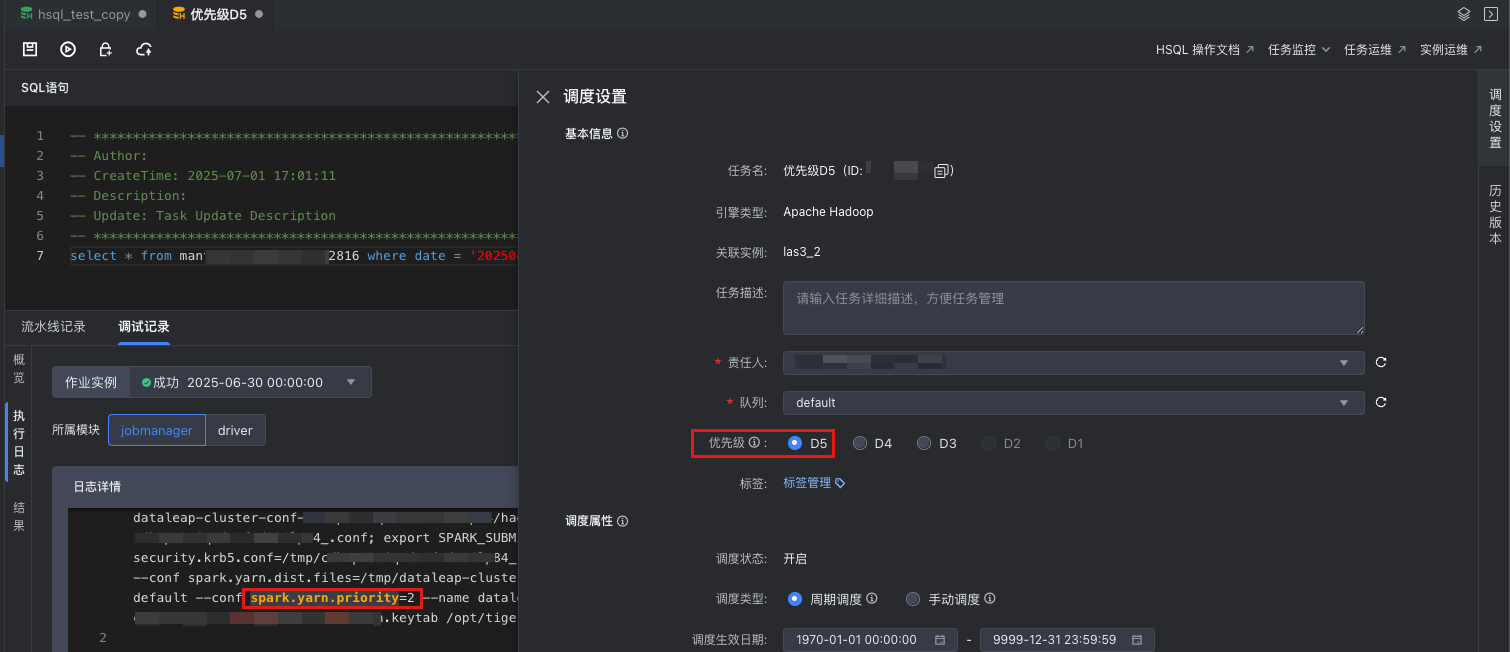The width and height of the screenshot is (1510, 652).
Task: Open the 队列 default dropdown
Action: [1072, 402]
